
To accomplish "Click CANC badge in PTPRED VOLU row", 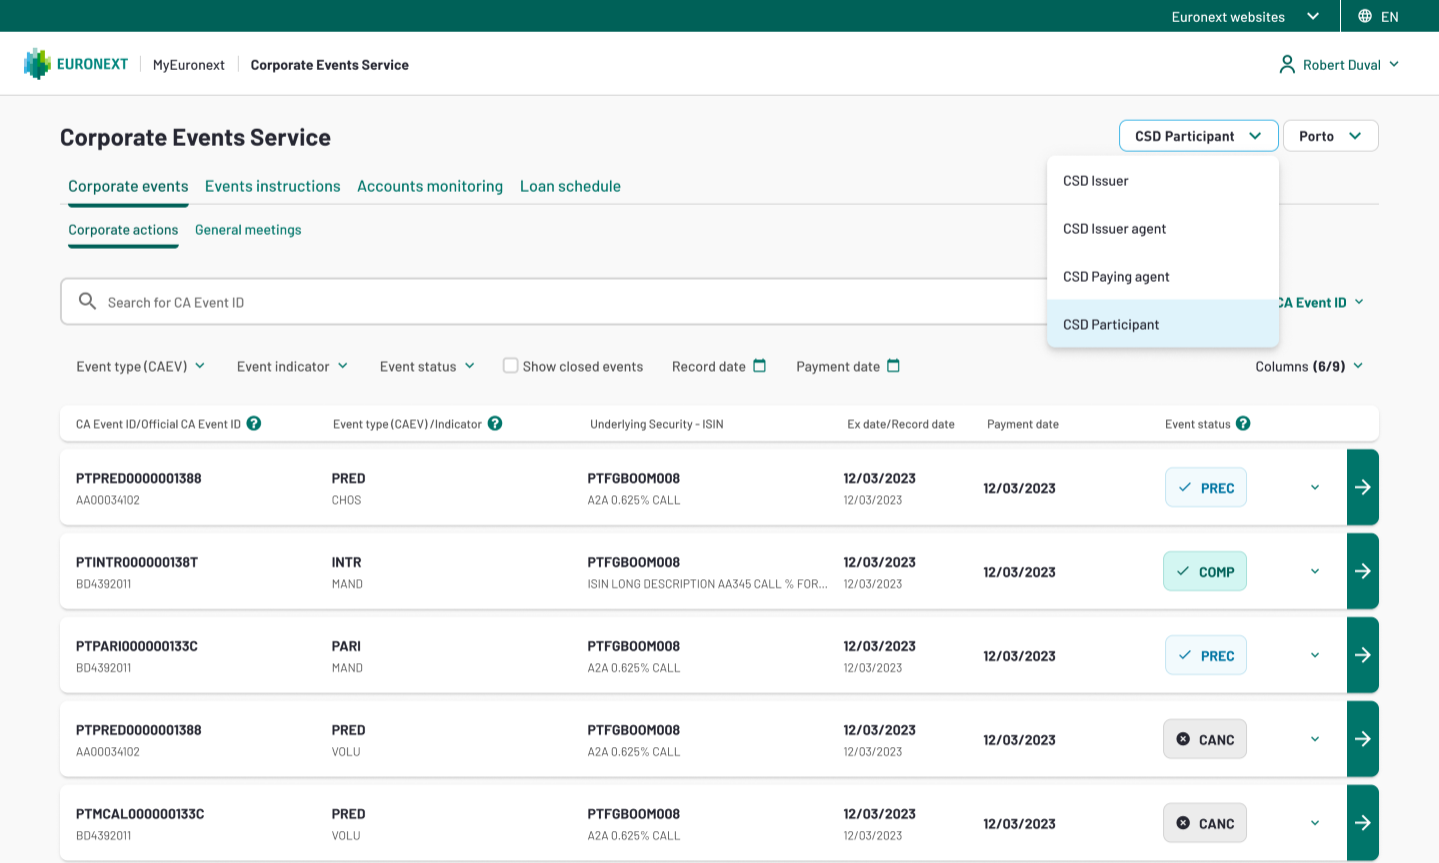I will [1205, 739].
